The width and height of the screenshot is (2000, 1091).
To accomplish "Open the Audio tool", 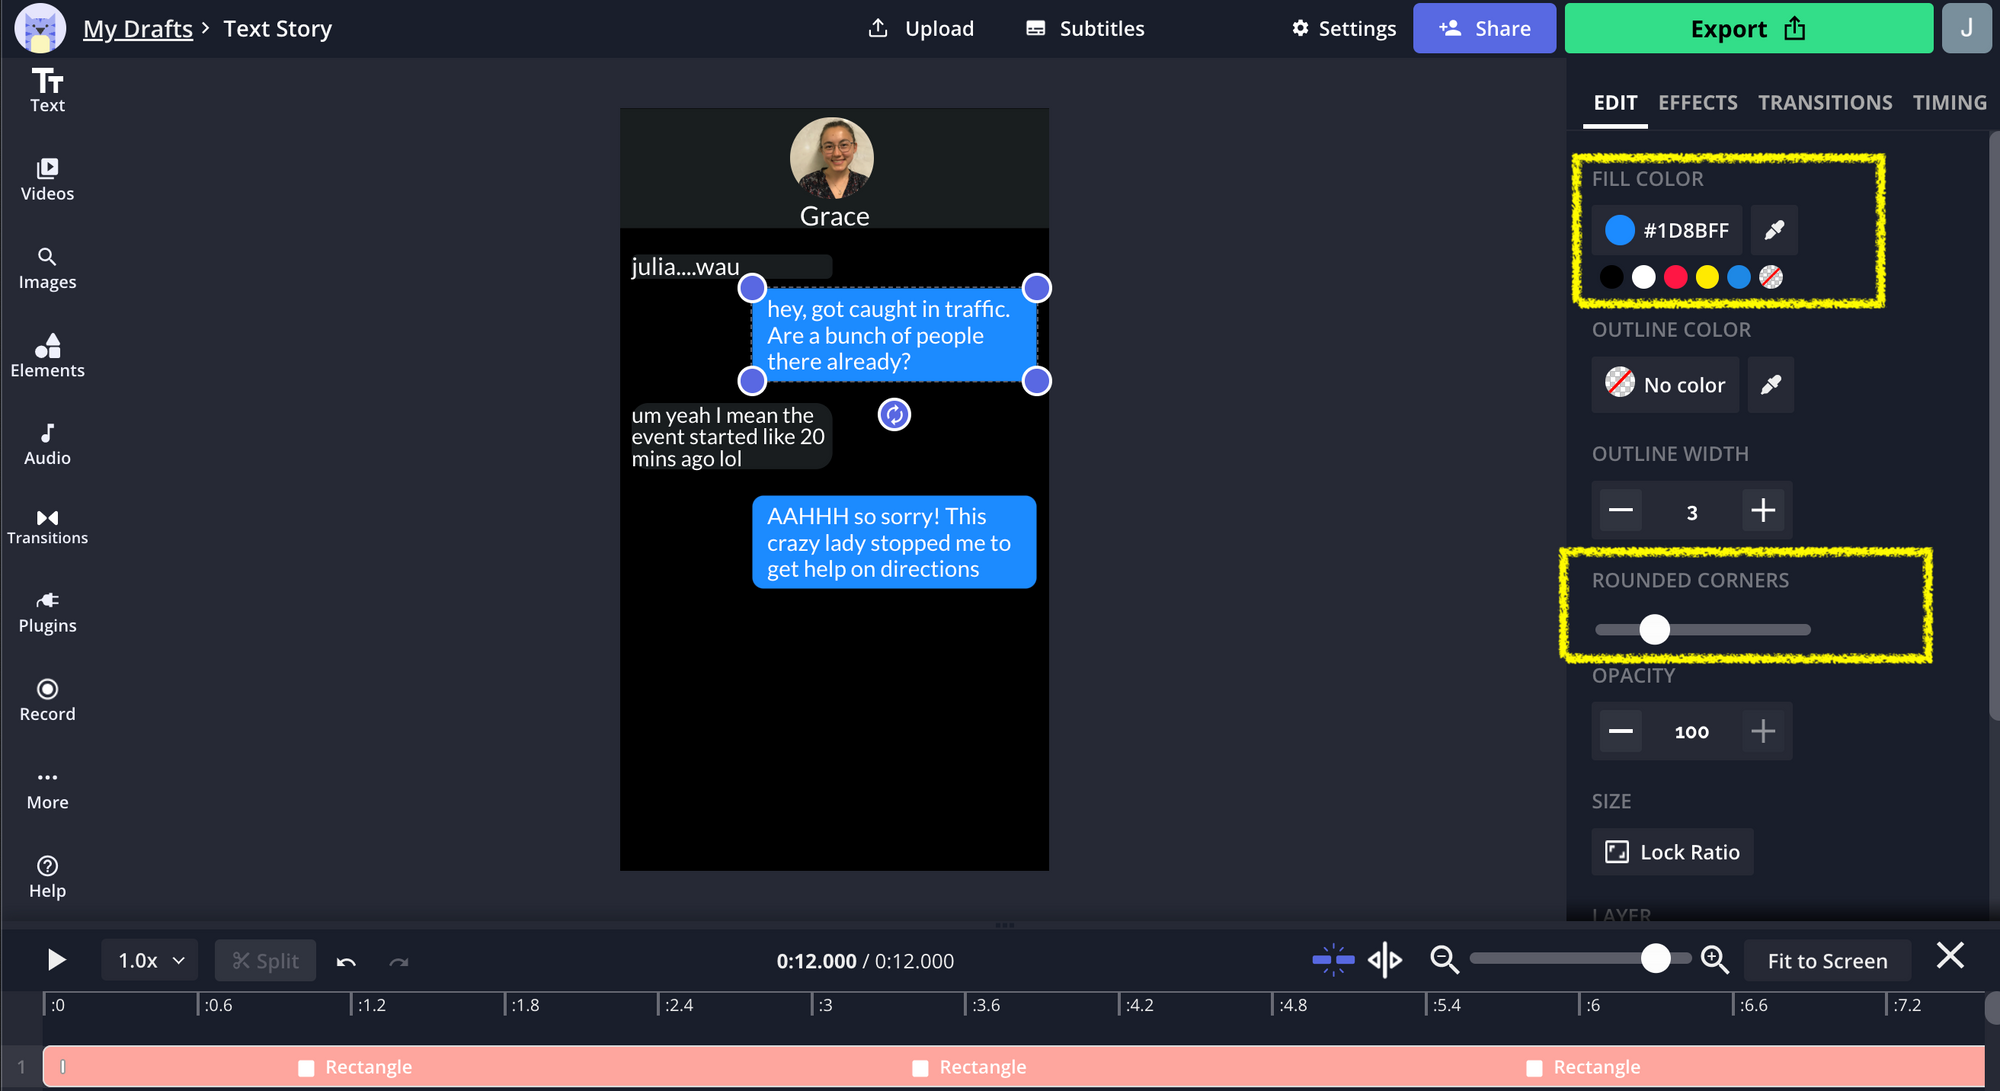I will [x=47, y=444].
